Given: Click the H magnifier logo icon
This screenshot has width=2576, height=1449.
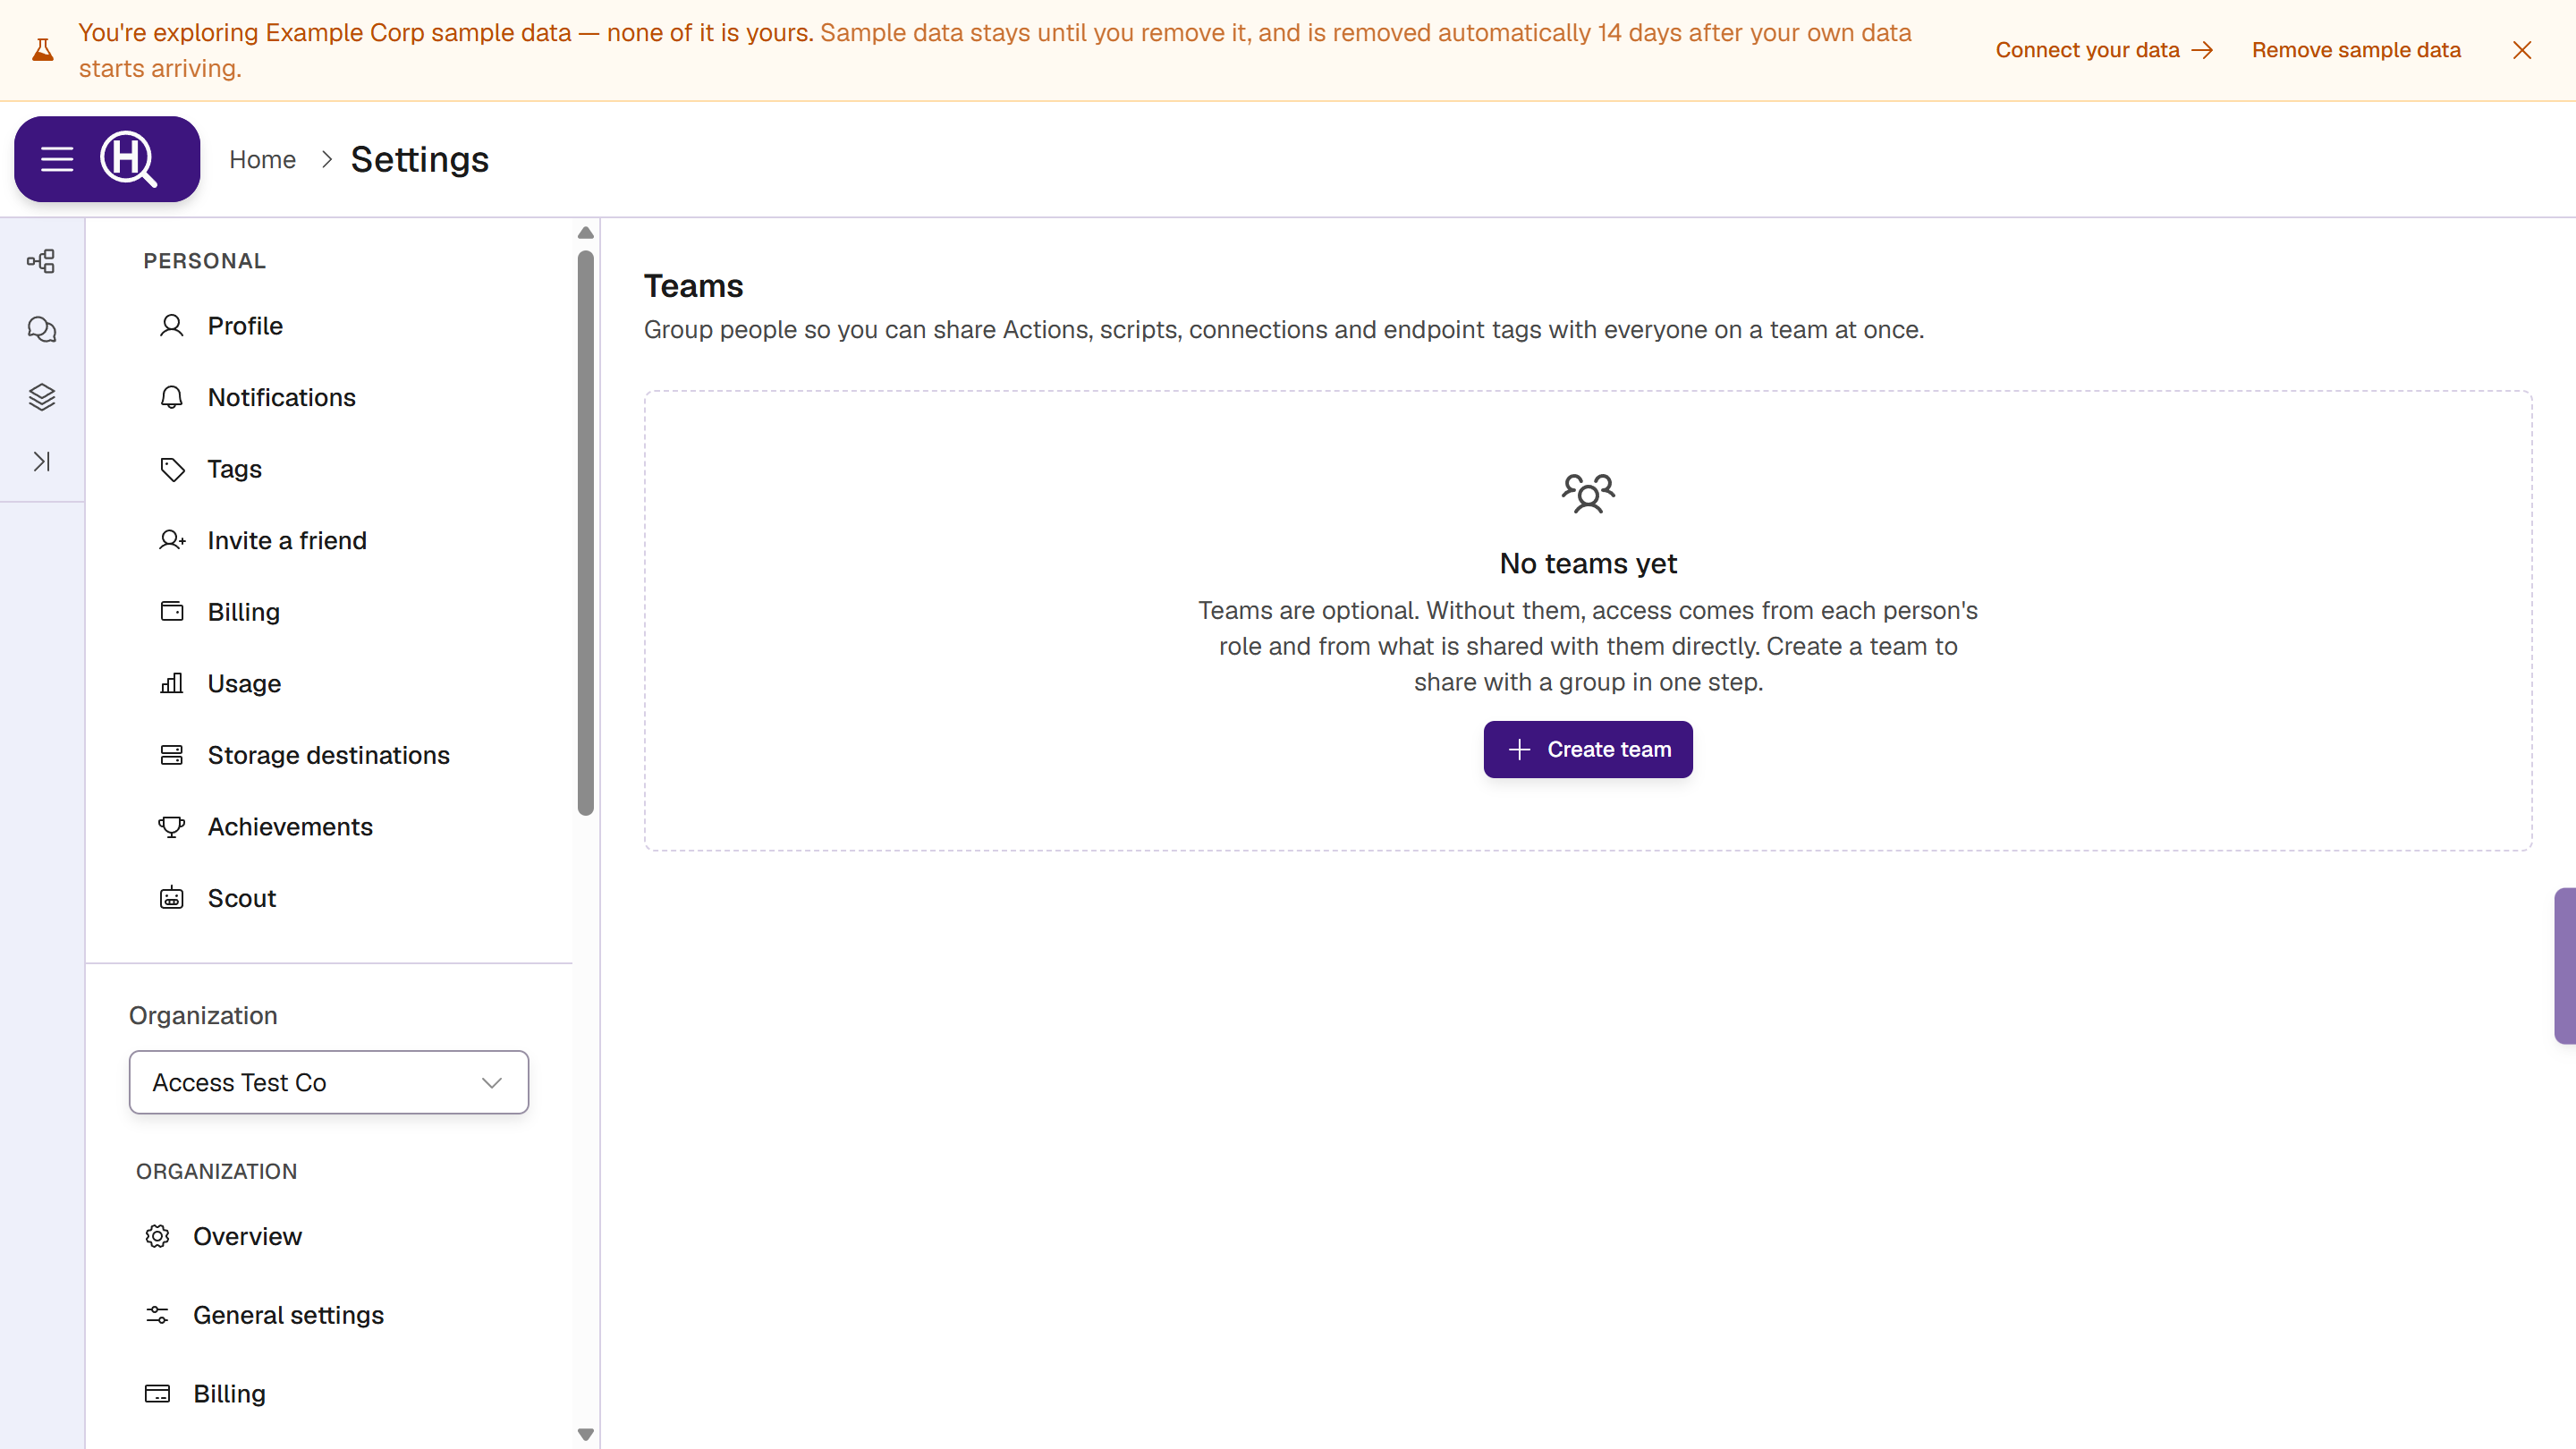Looking at the screenshot, I should click(129, 159).
